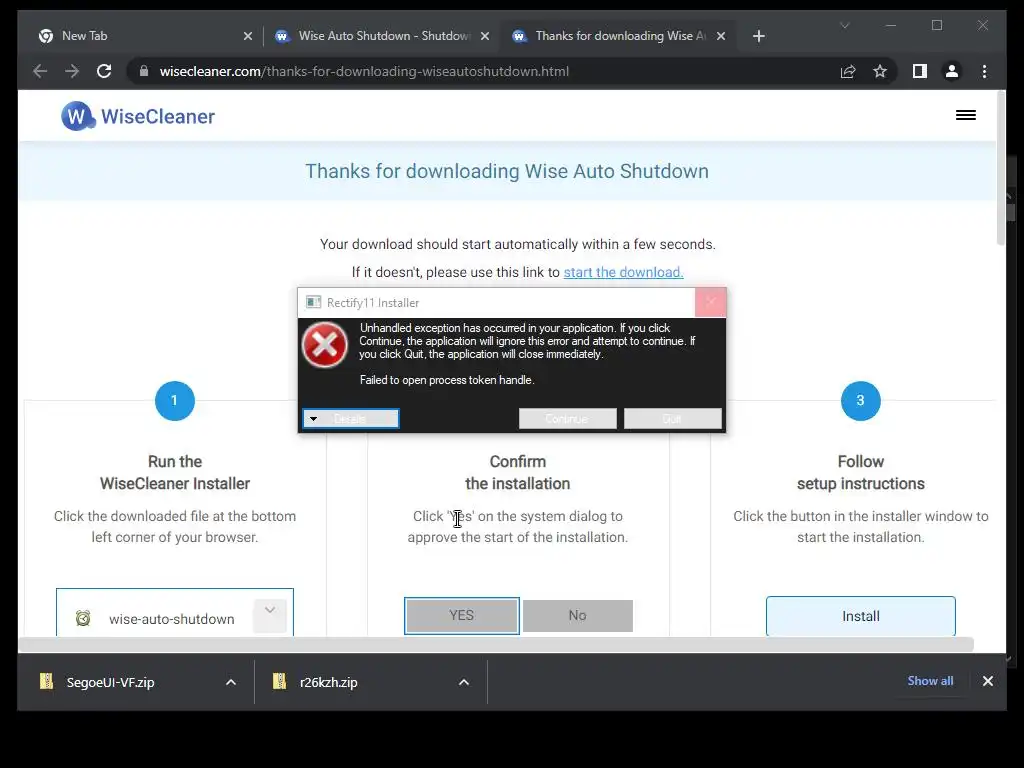Click the red error icon in dialog
Screen dimensions: 1024x768
[325, 345]
